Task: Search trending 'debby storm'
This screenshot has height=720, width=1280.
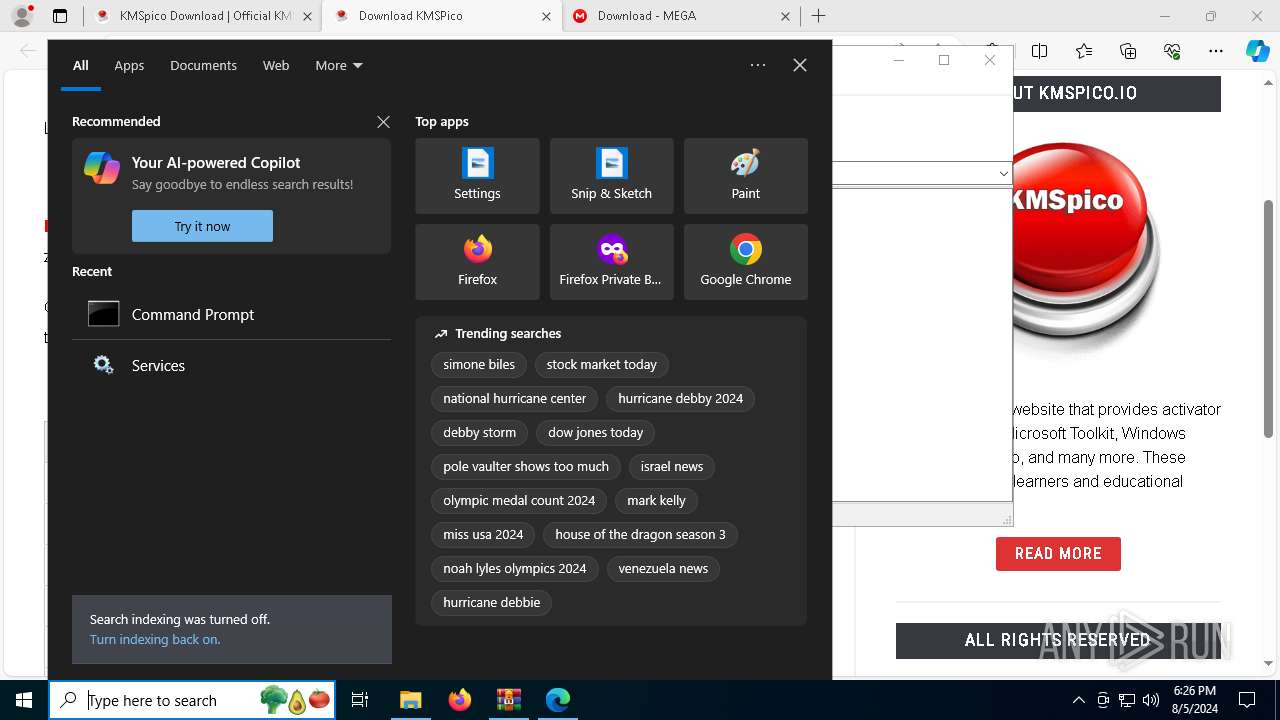Action: [480, 433]
